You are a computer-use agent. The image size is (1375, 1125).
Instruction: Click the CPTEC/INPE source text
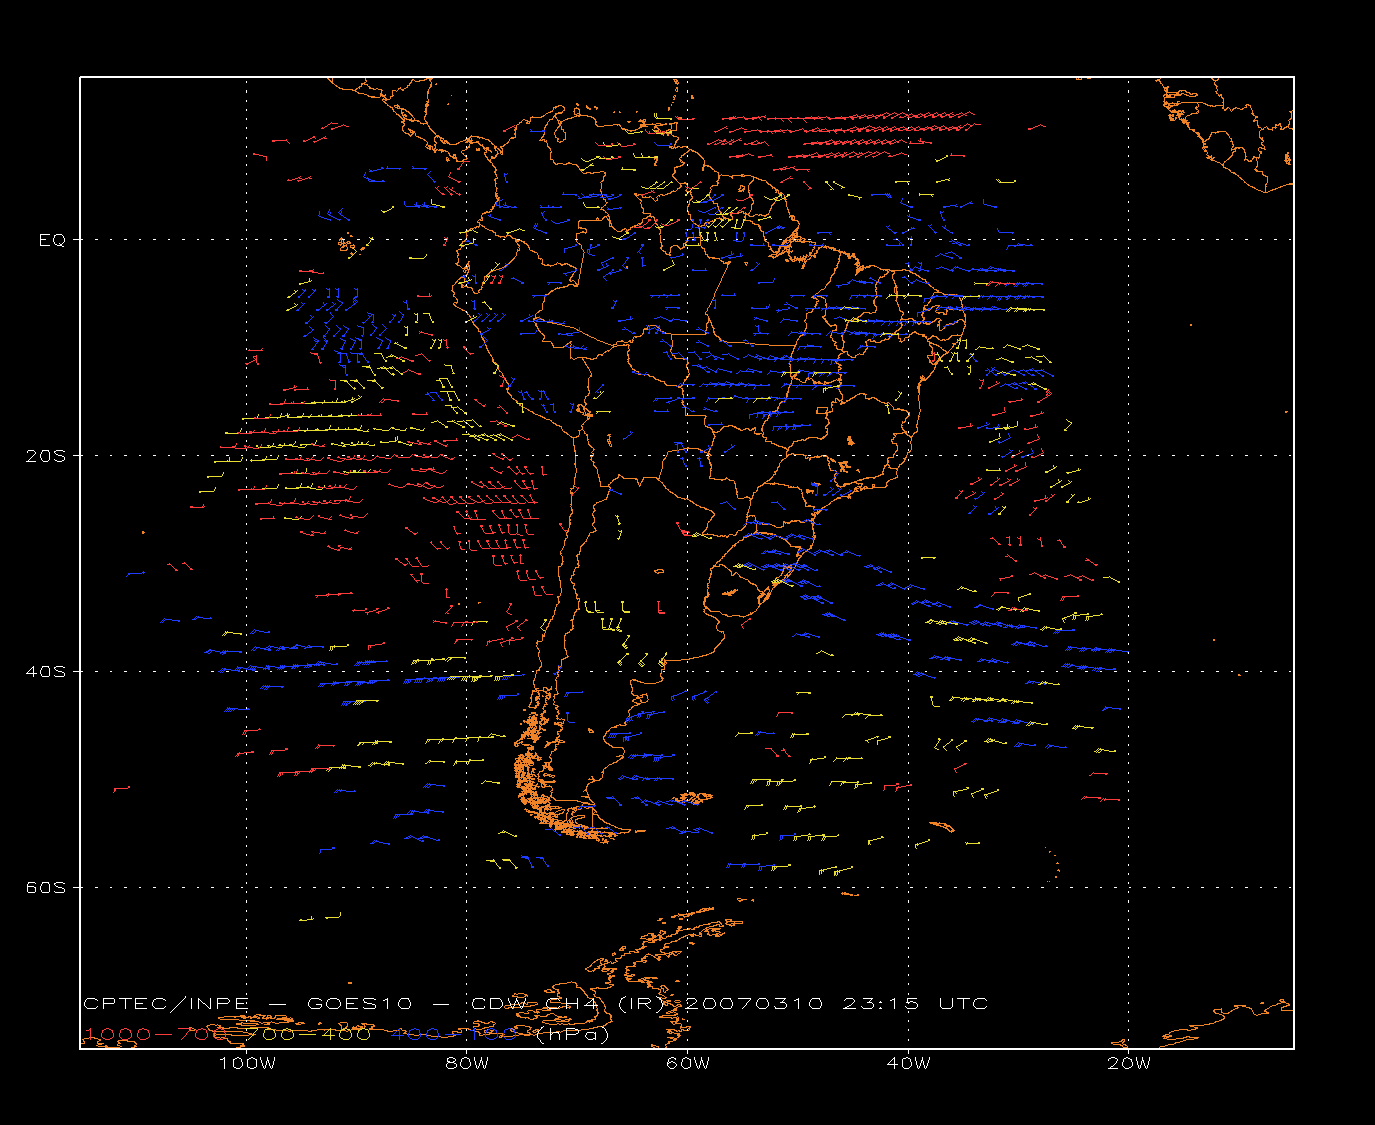point(166,1004)
